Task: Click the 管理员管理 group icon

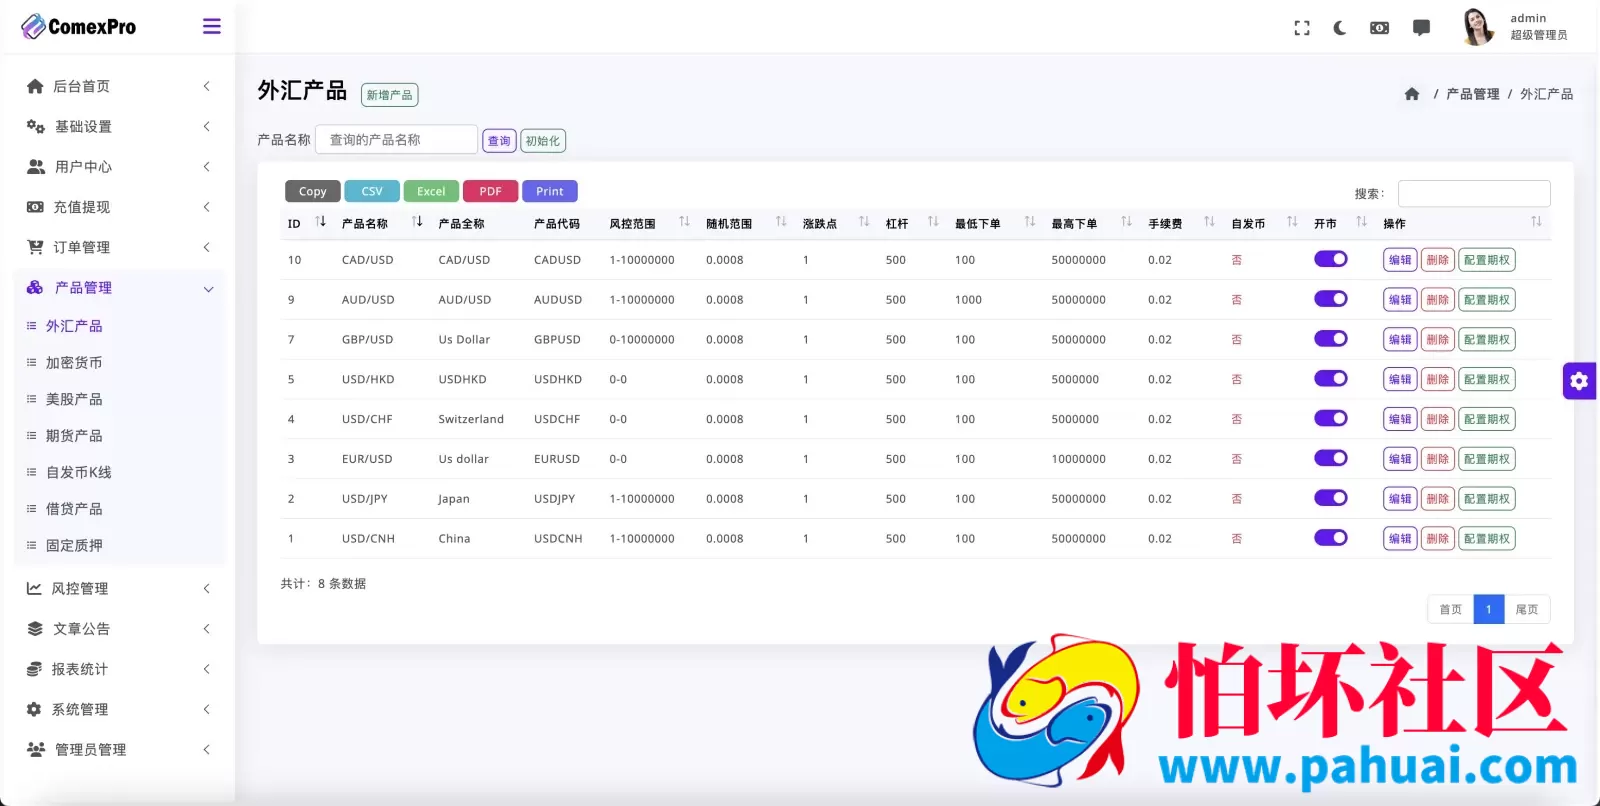Action: tap(36, 749)
